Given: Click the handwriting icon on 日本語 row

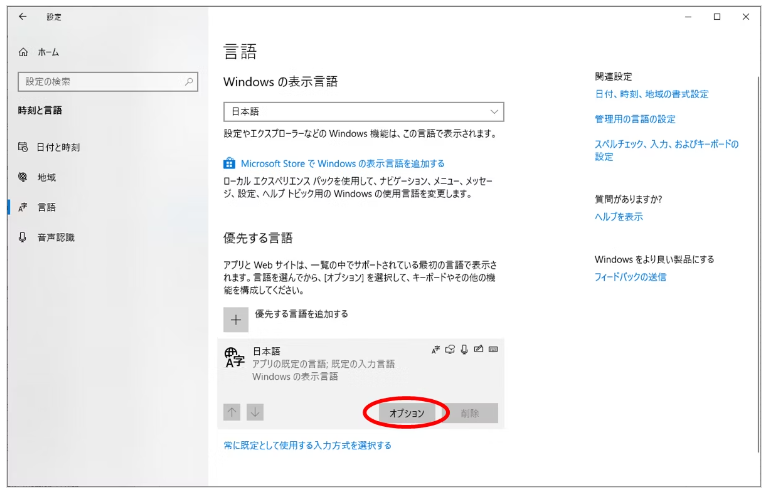Looking at the screenshot, I should pos(479,349).
